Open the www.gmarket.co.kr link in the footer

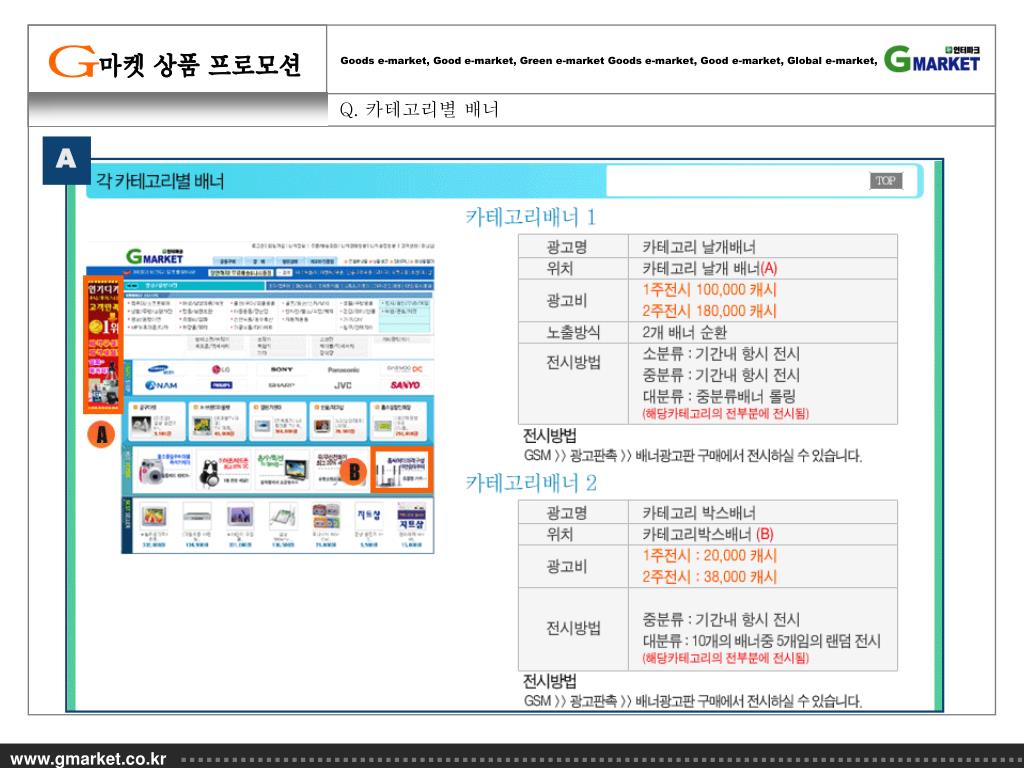pos(88,759)
